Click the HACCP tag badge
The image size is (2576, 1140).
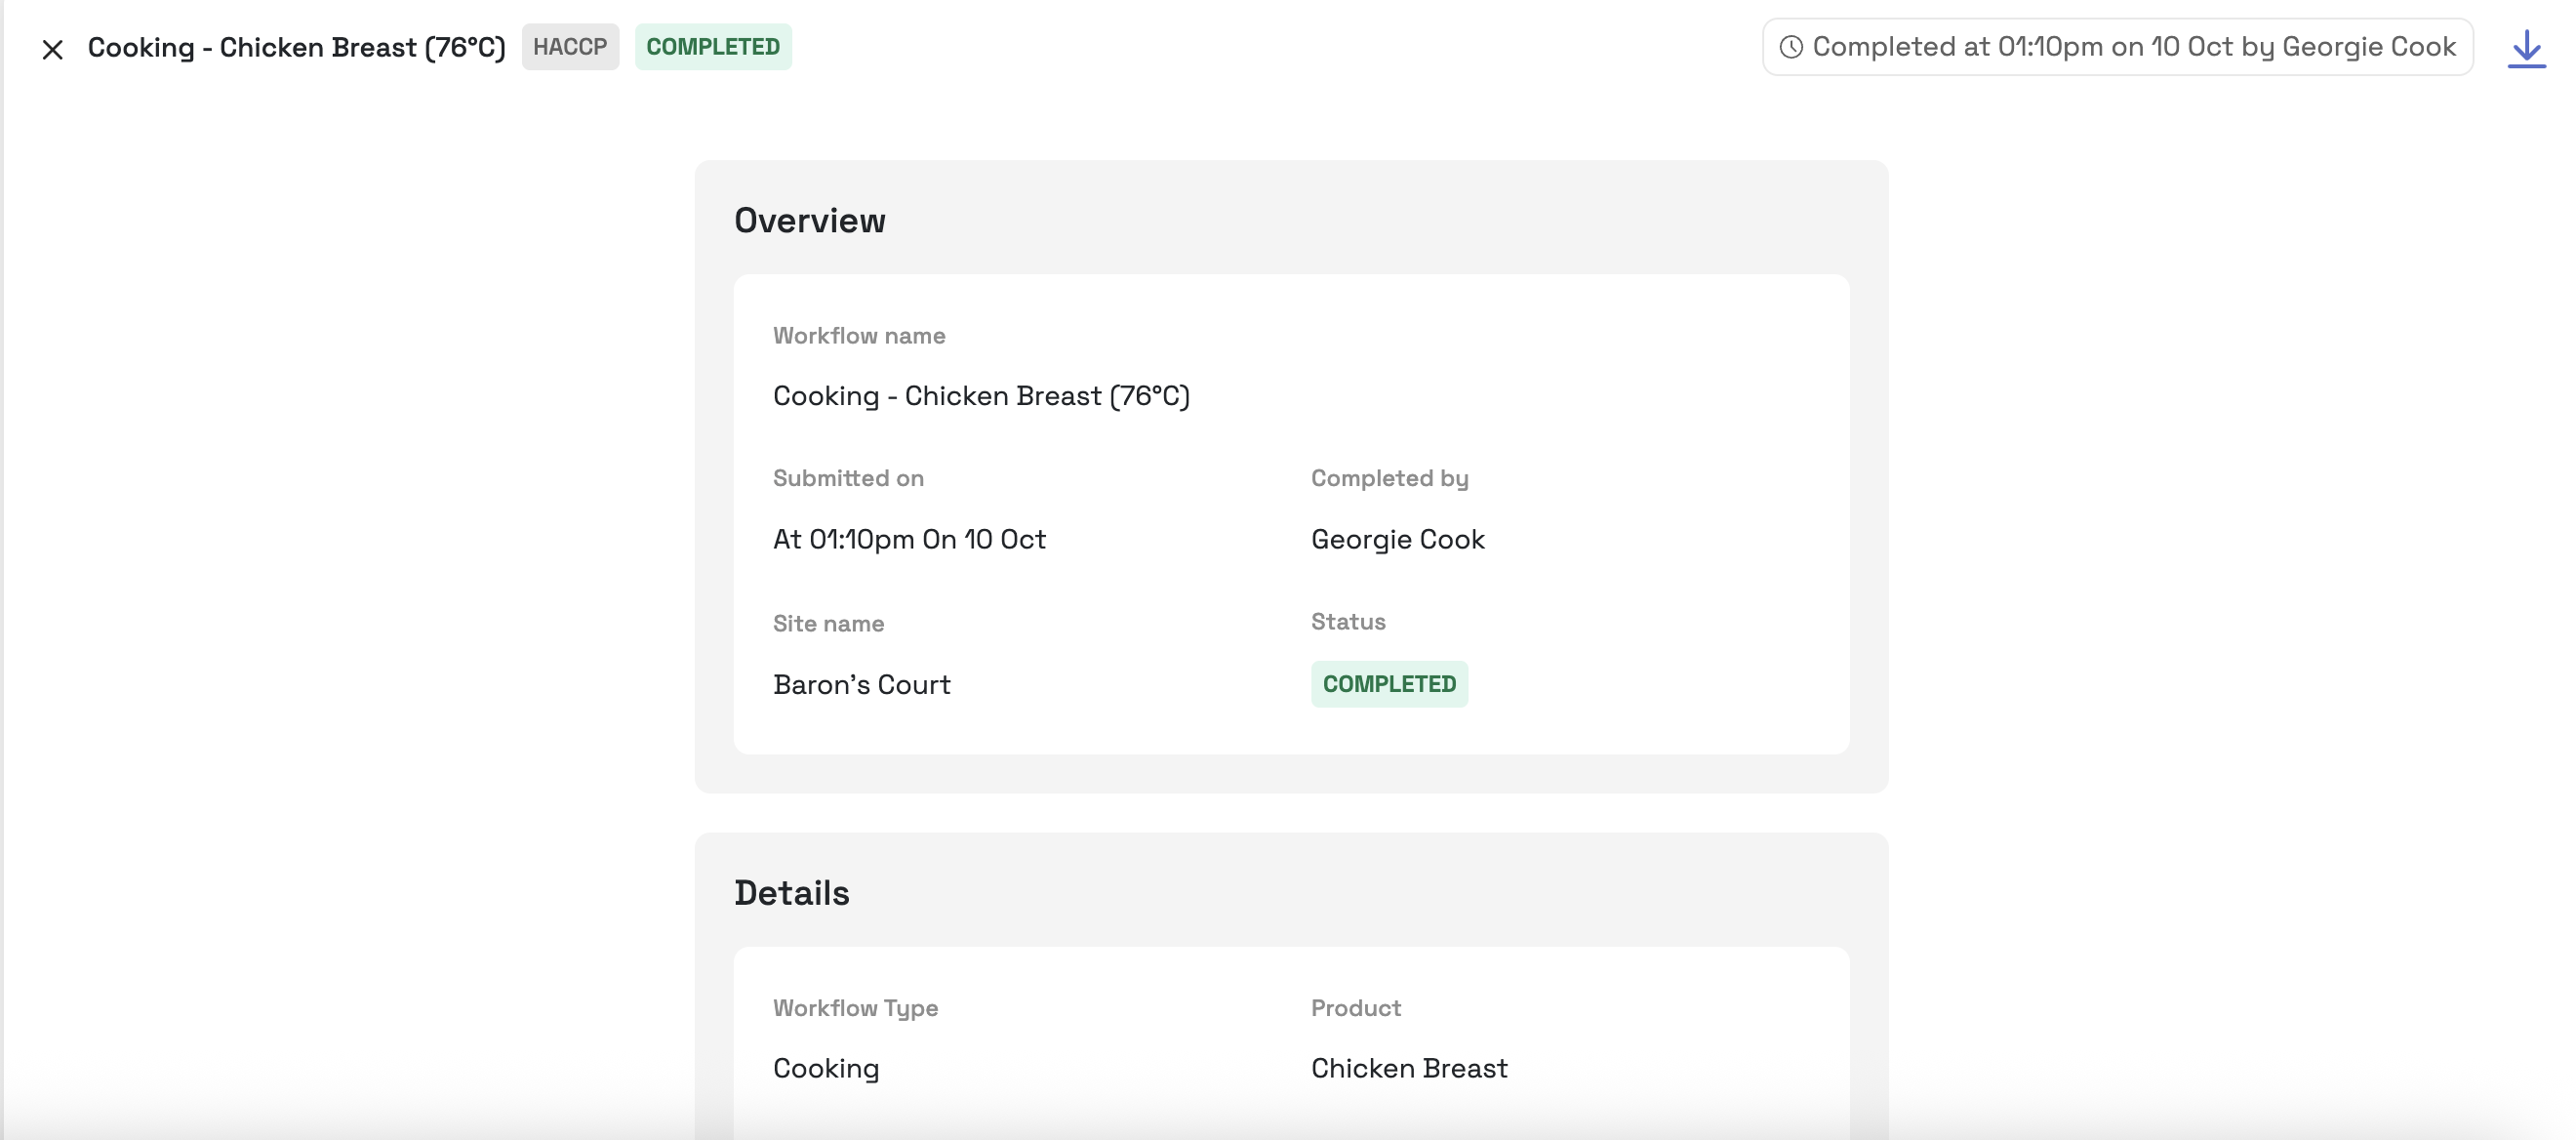(x=570, y=47)
